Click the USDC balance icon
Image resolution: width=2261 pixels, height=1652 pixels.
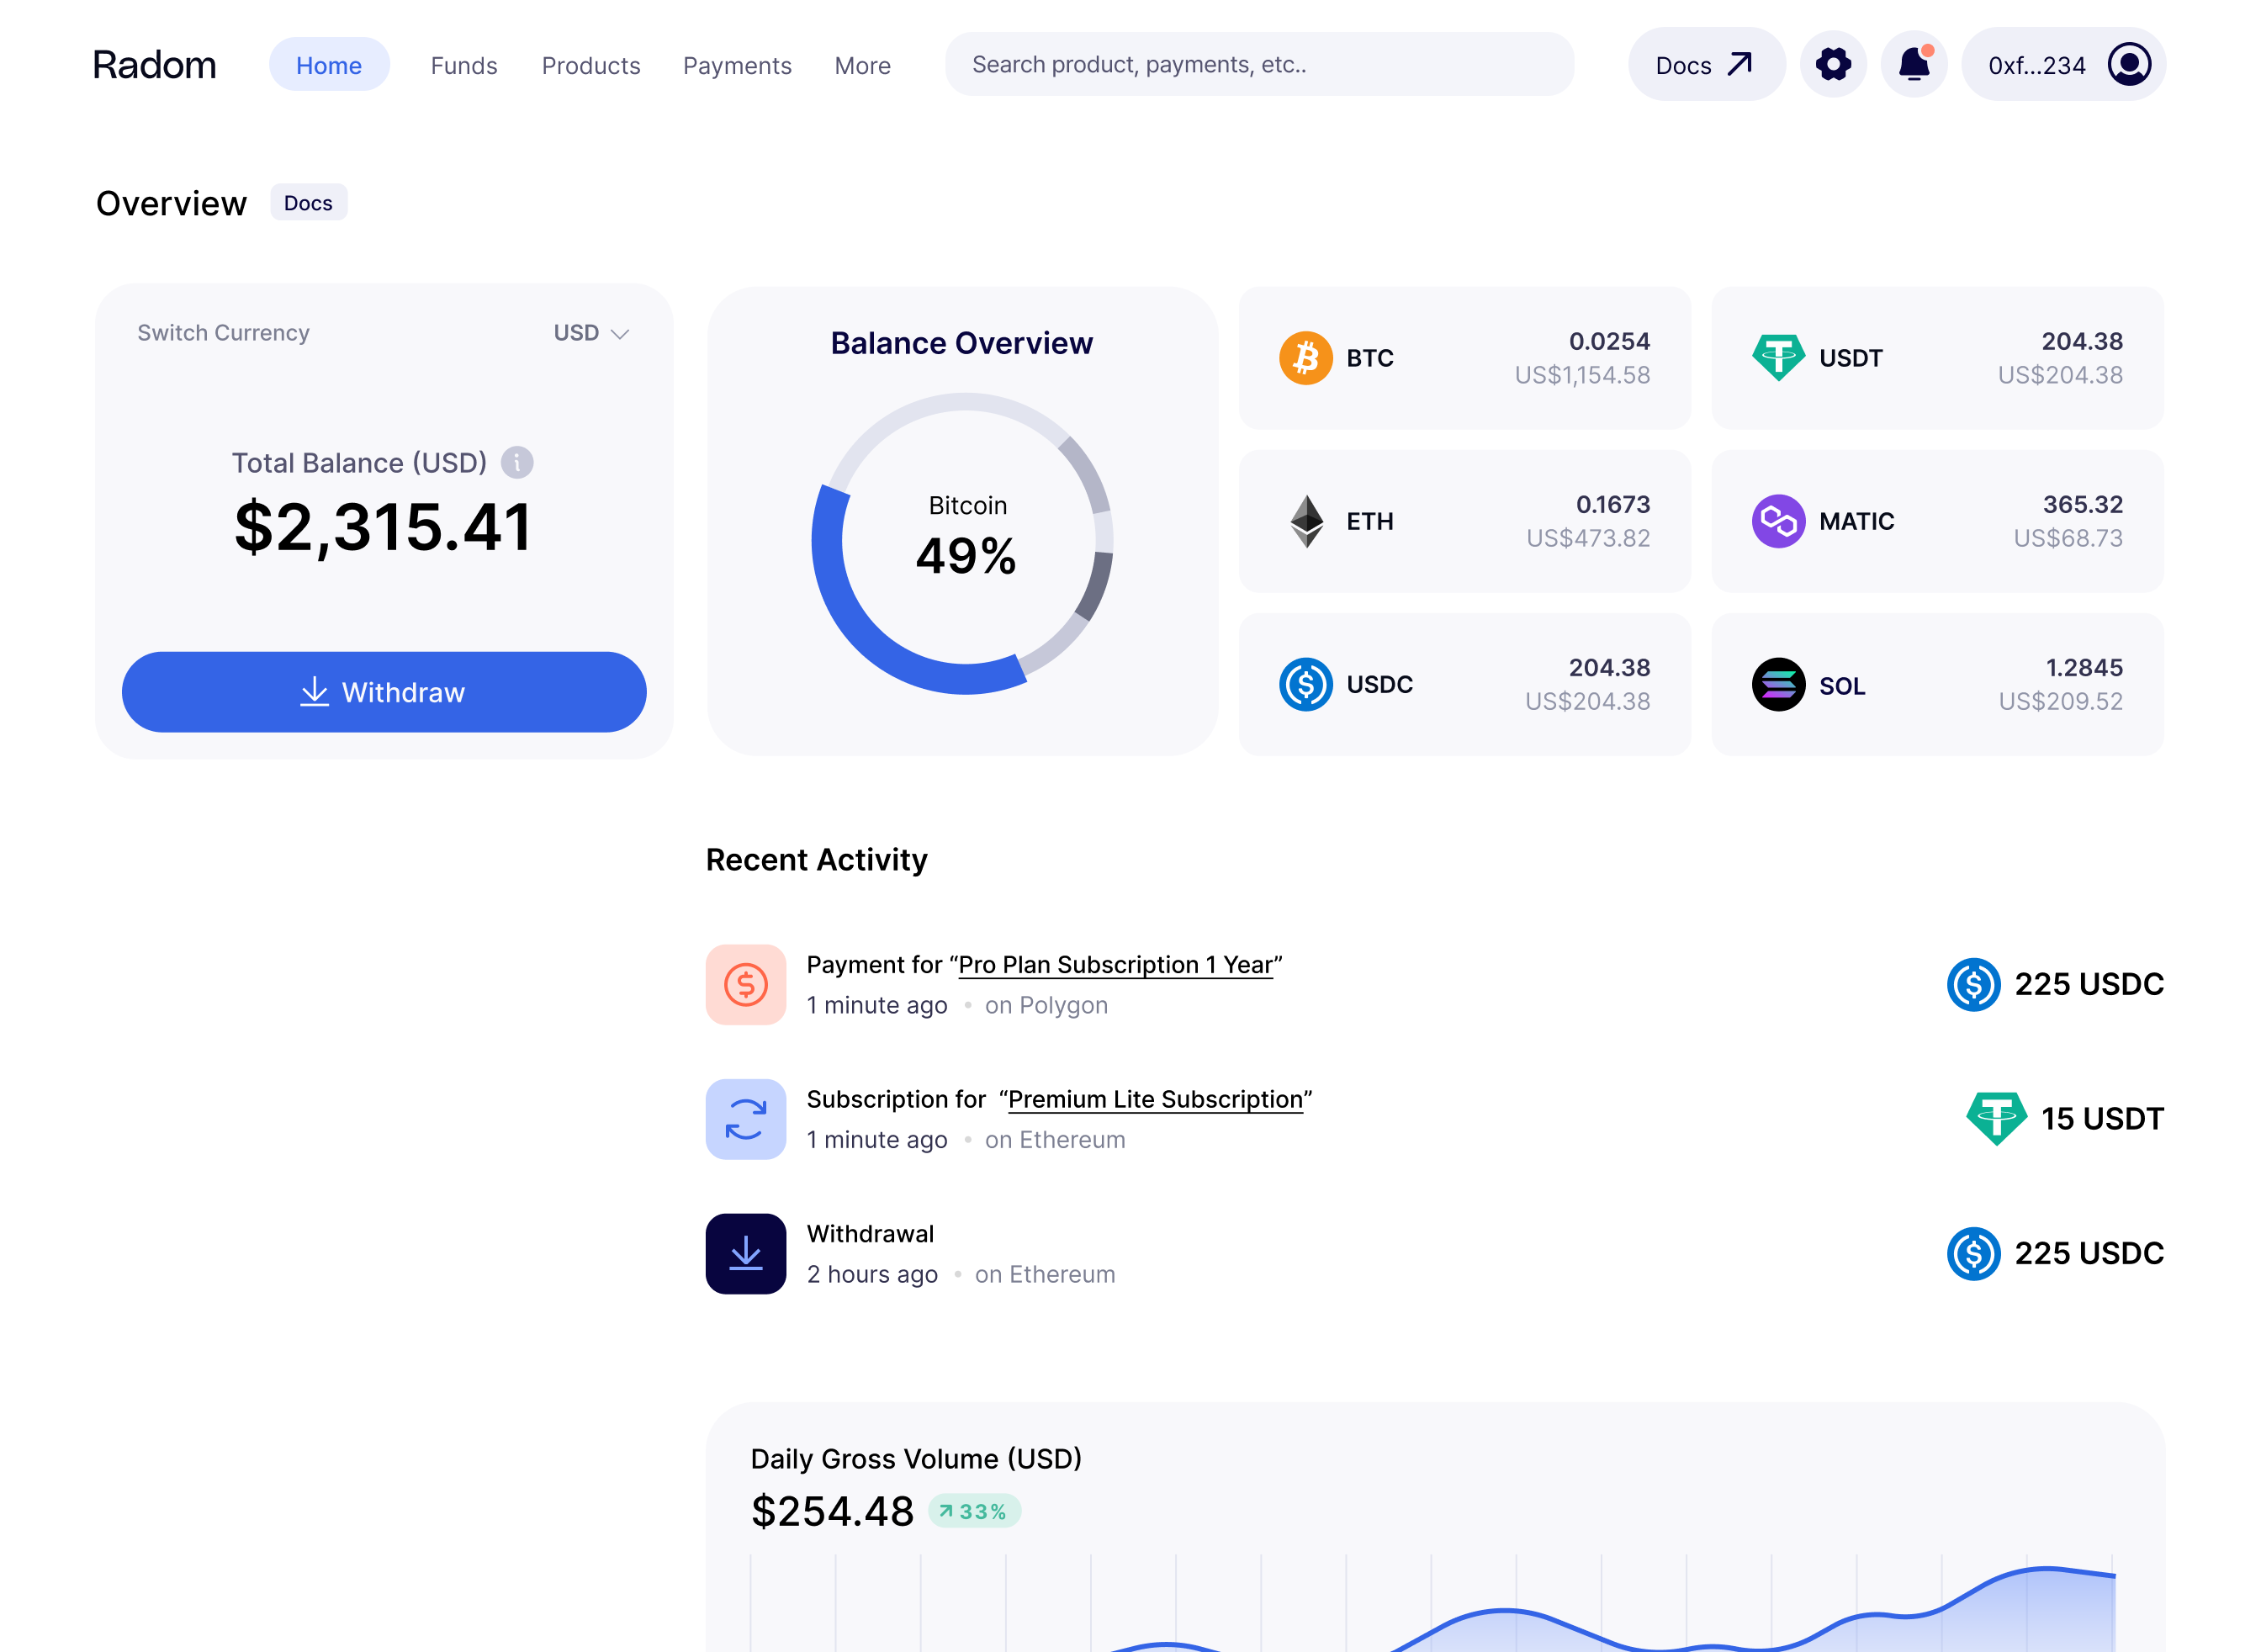(1306, 685)
